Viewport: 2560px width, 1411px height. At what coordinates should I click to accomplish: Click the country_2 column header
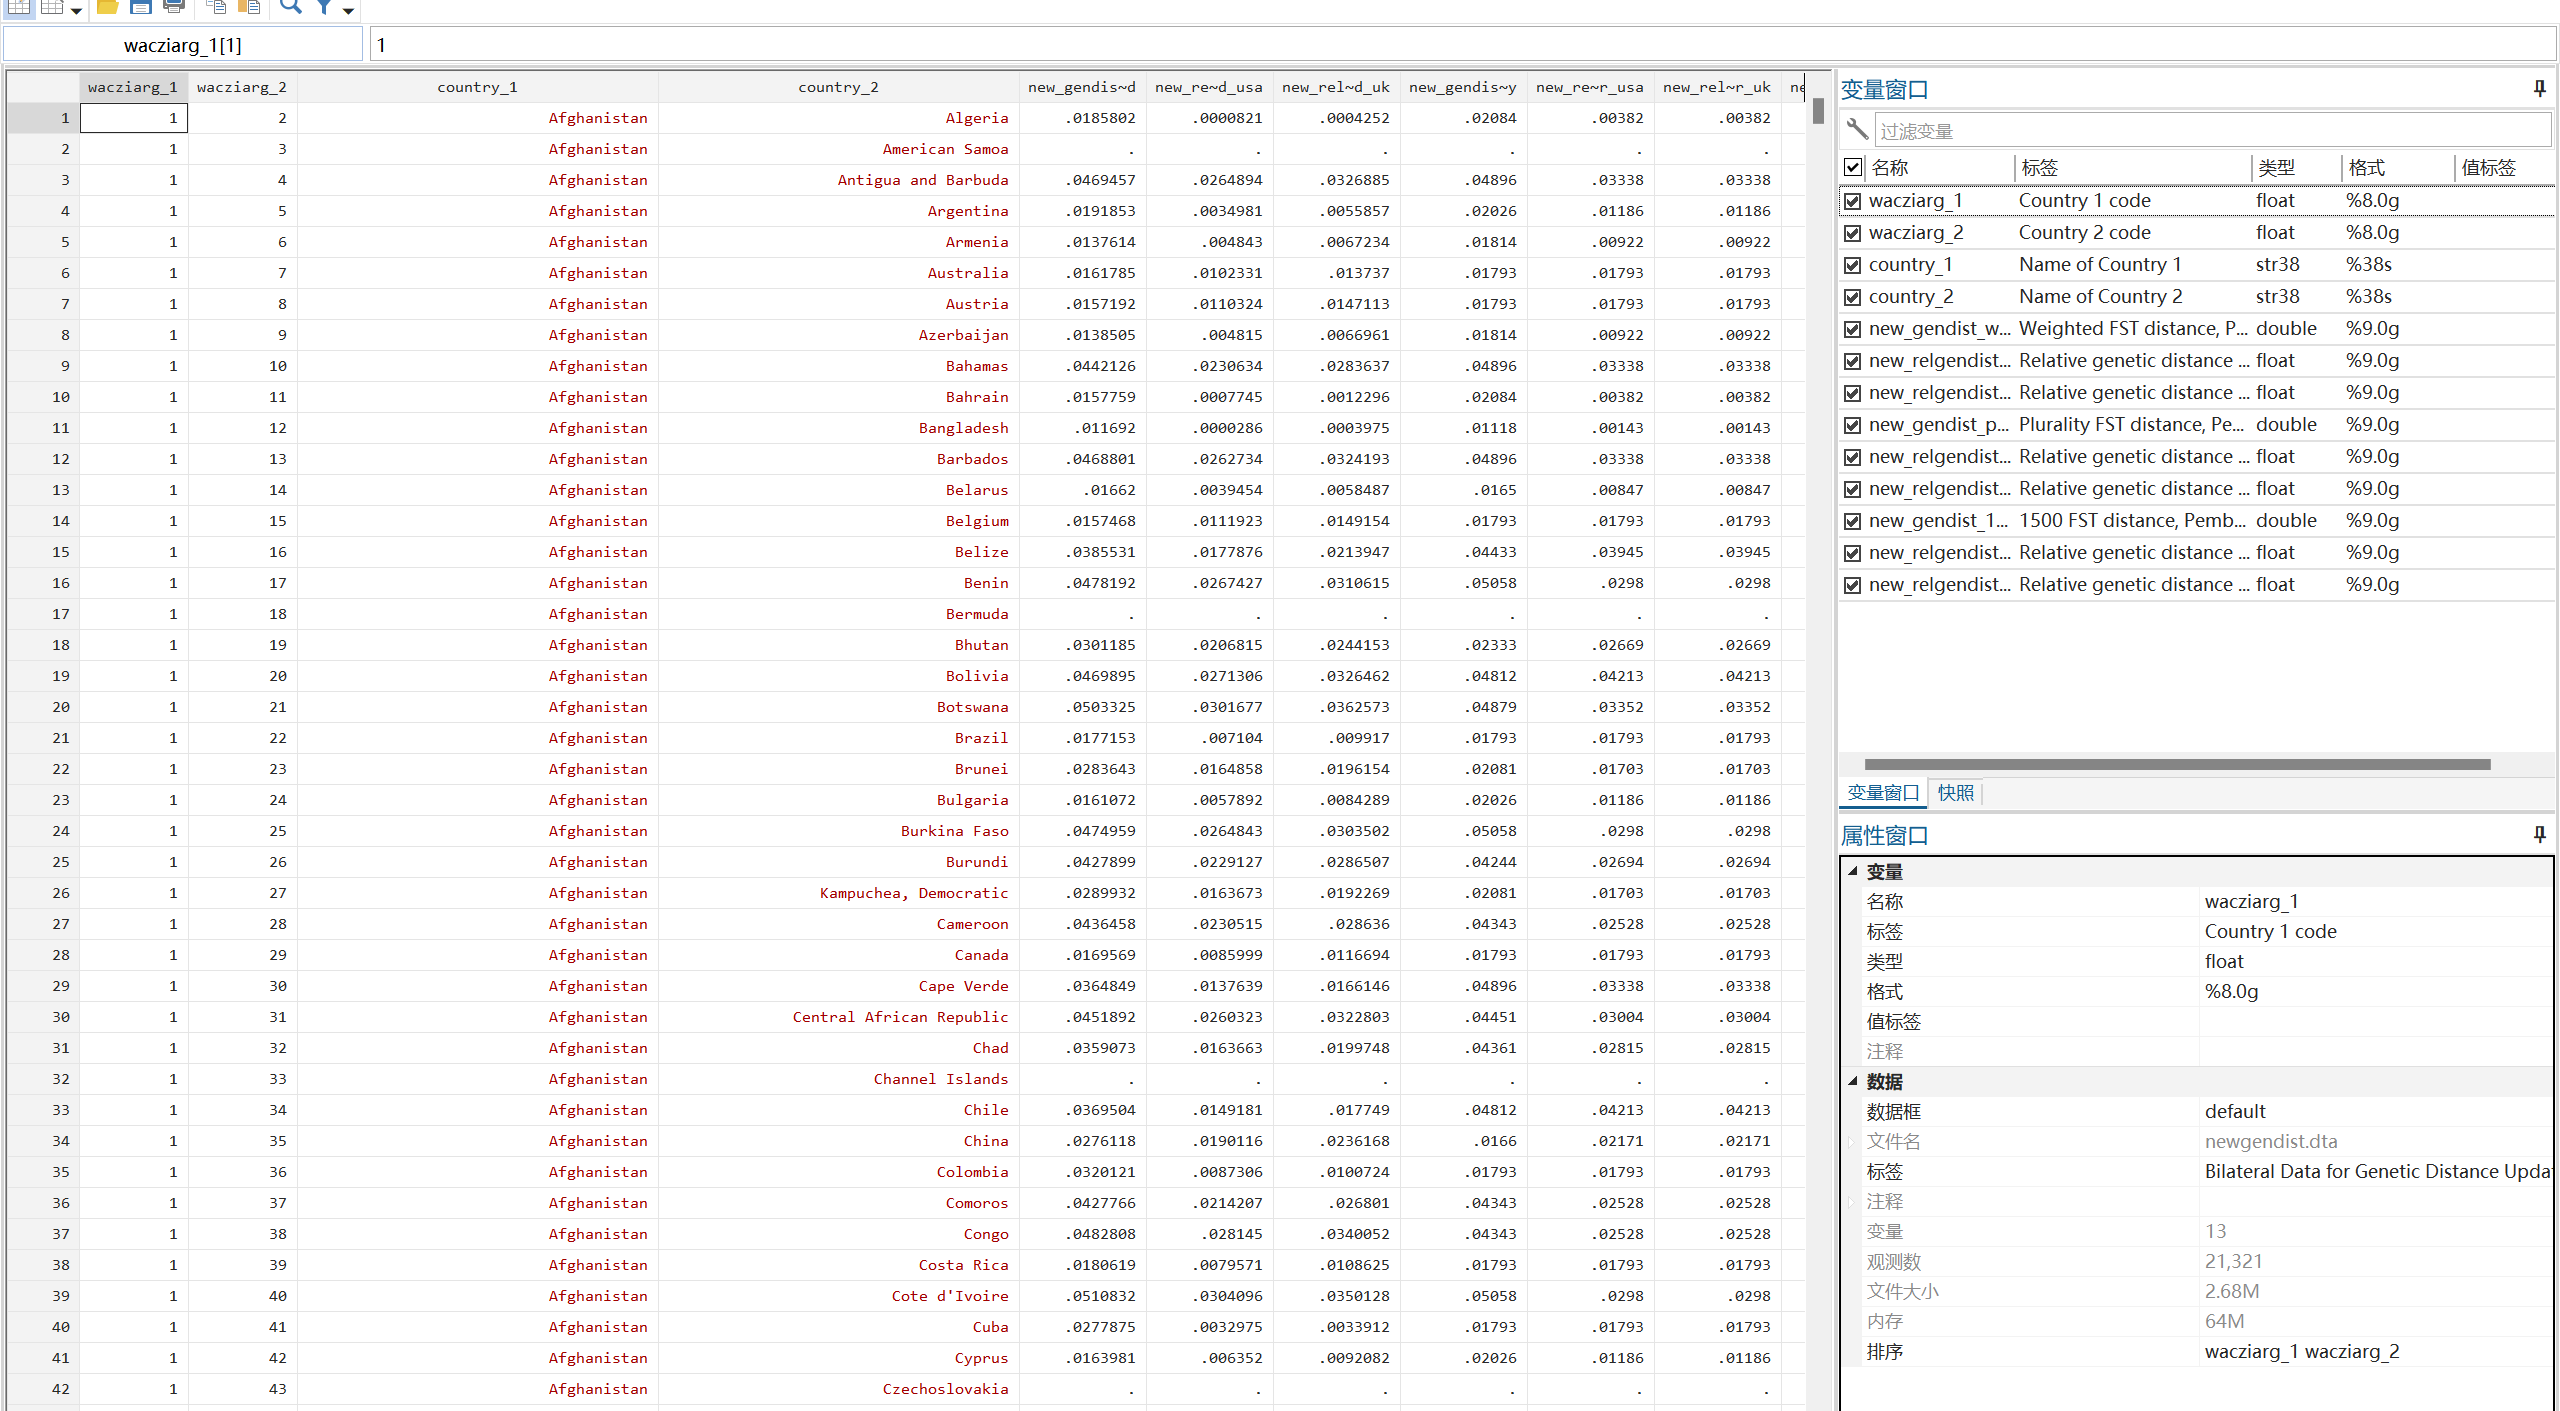tap(837, 87)
